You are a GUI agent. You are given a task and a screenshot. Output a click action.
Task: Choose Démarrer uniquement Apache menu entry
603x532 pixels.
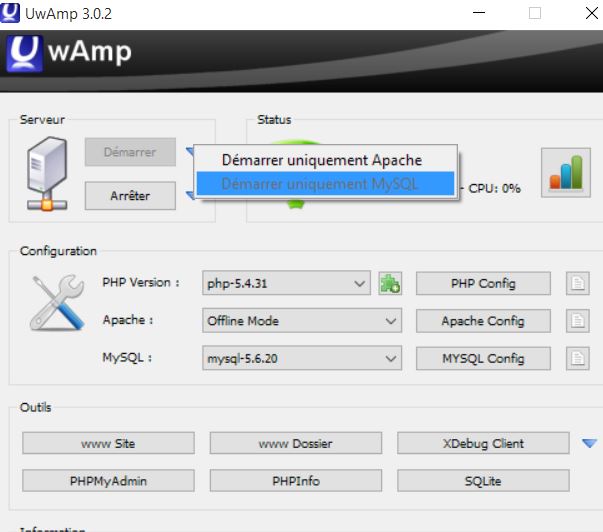point(325,160)
